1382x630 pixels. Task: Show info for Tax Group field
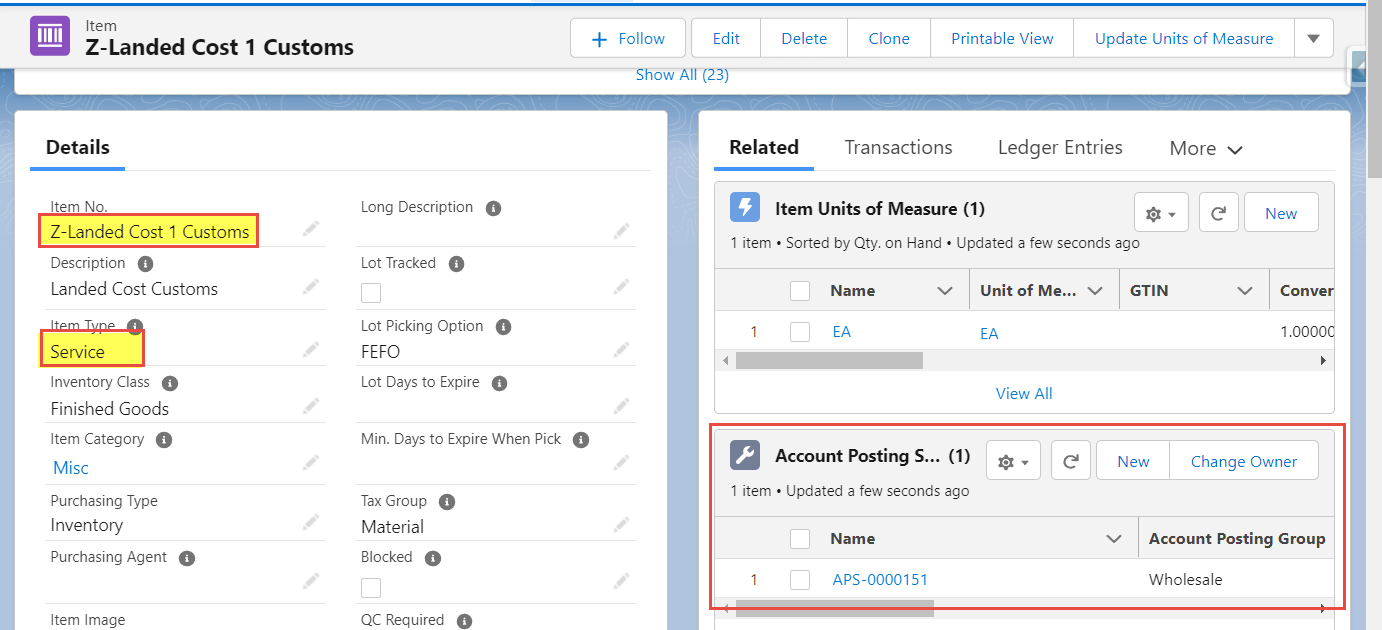(x=447, y=502)
